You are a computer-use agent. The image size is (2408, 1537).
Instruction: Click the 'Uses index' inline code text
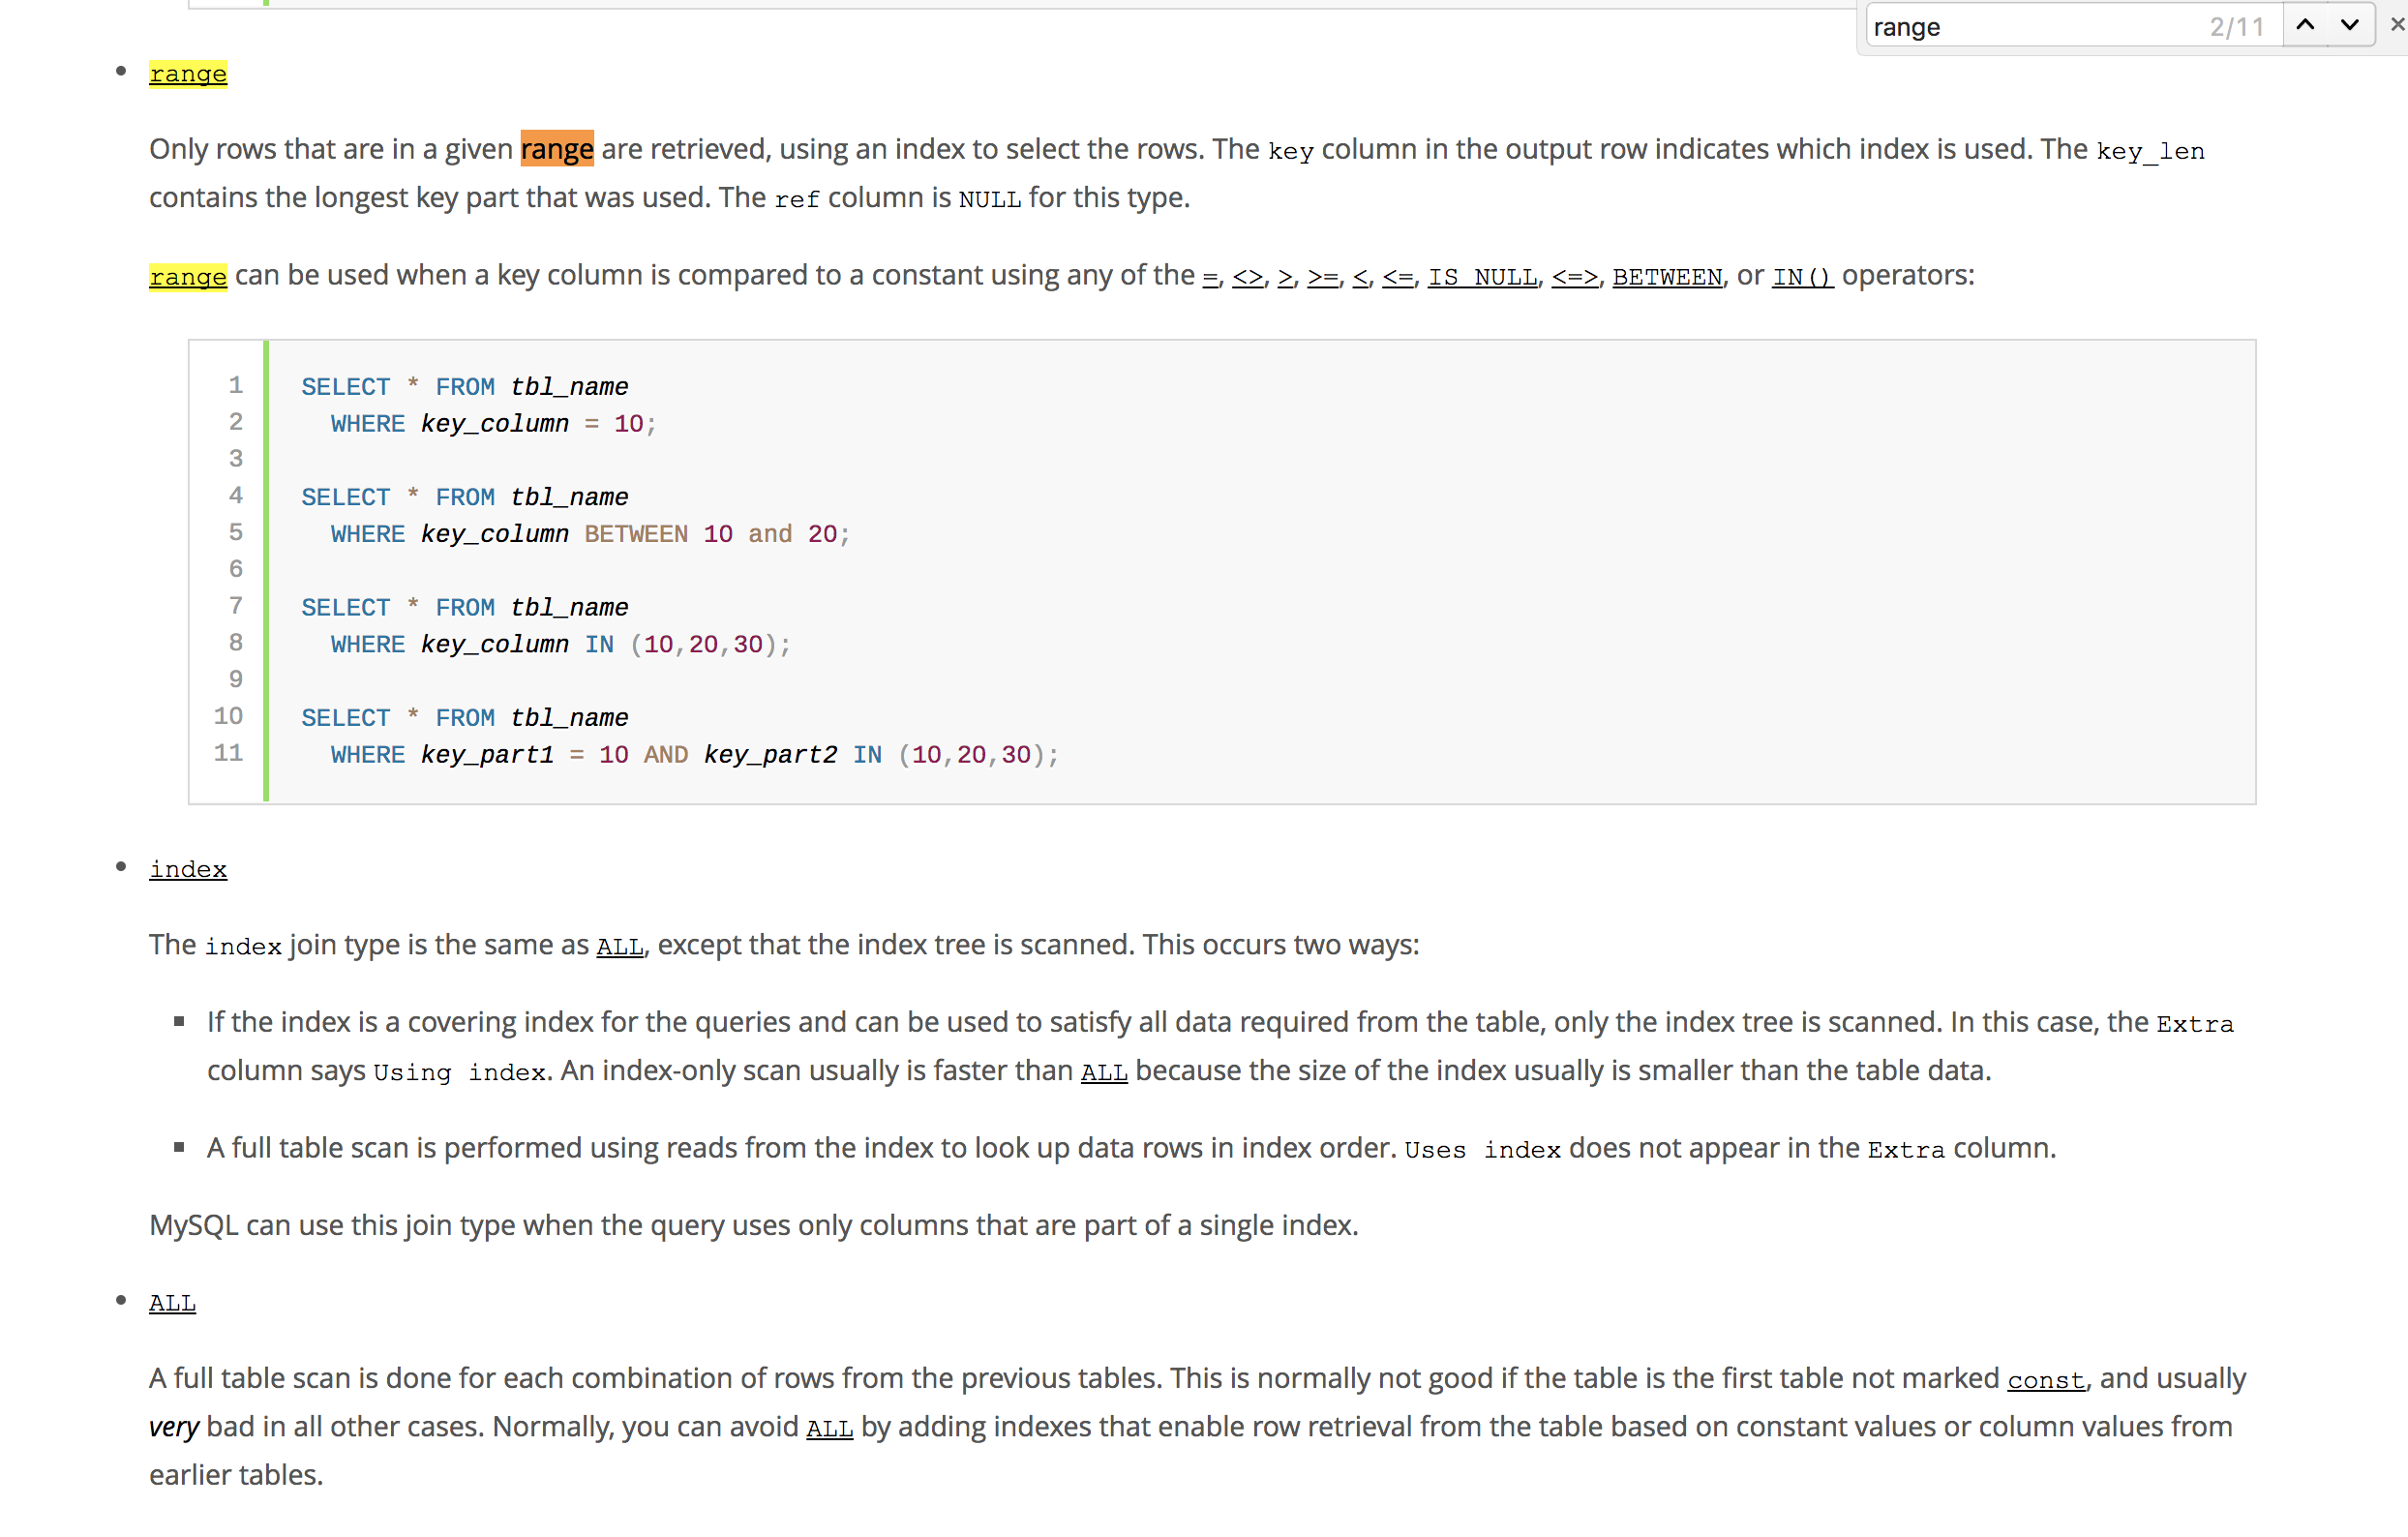tap(1482, 1150)
